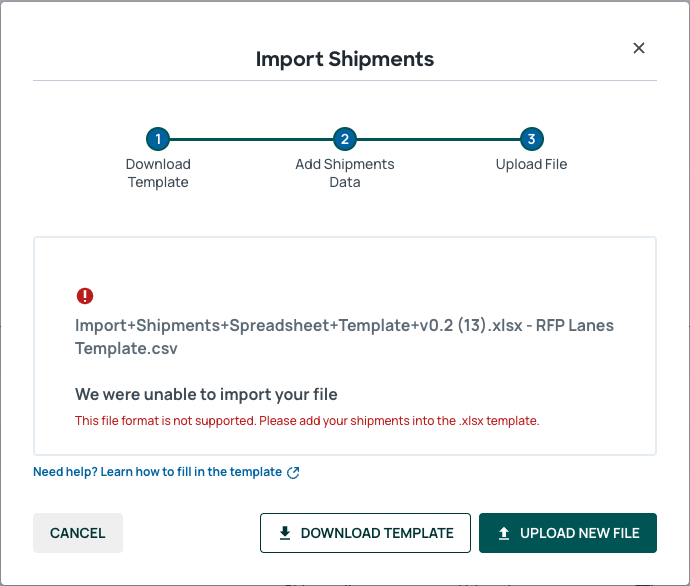The width and height of the screenshot is (690, 586).
Task: Click the uploaded CSV file name
Action: coord(344,337)
